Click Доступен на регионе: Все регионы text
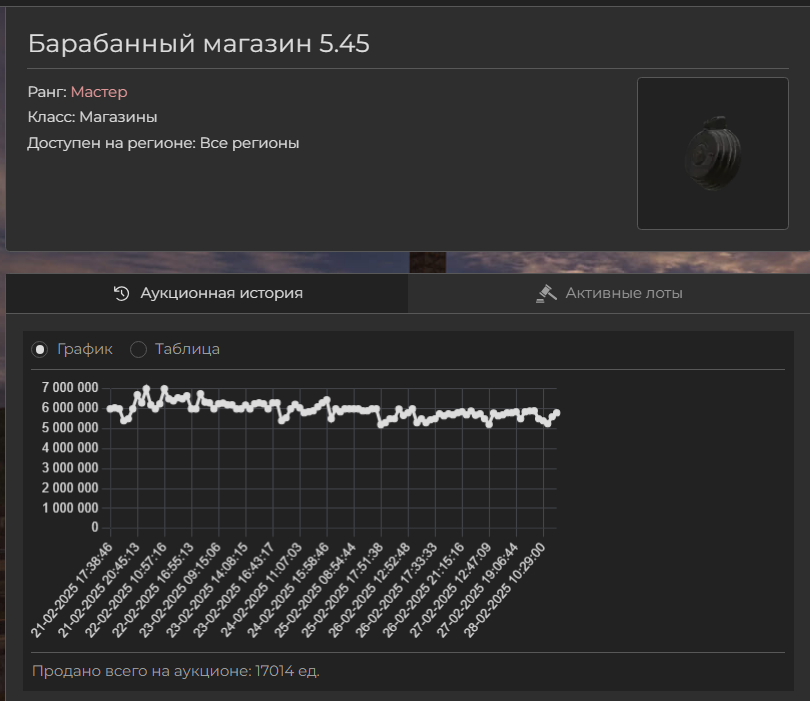Viewport: 810px width, 701px height. click(x=163, y=143)
